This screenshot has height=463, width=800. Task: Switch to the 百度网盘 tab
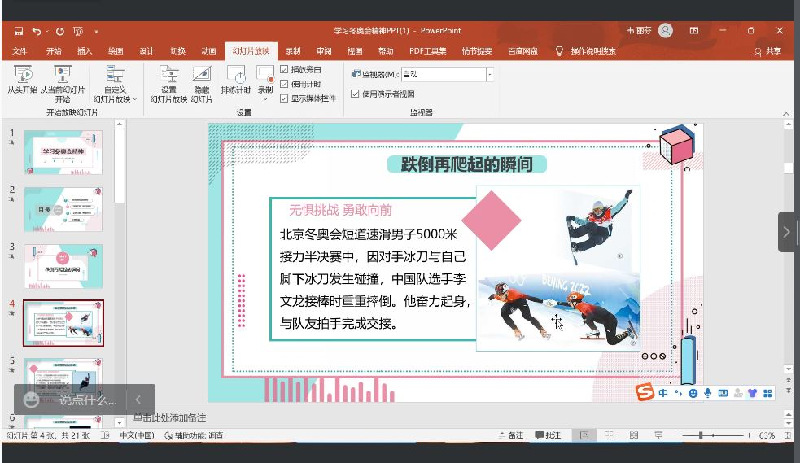tap(523, 51)
